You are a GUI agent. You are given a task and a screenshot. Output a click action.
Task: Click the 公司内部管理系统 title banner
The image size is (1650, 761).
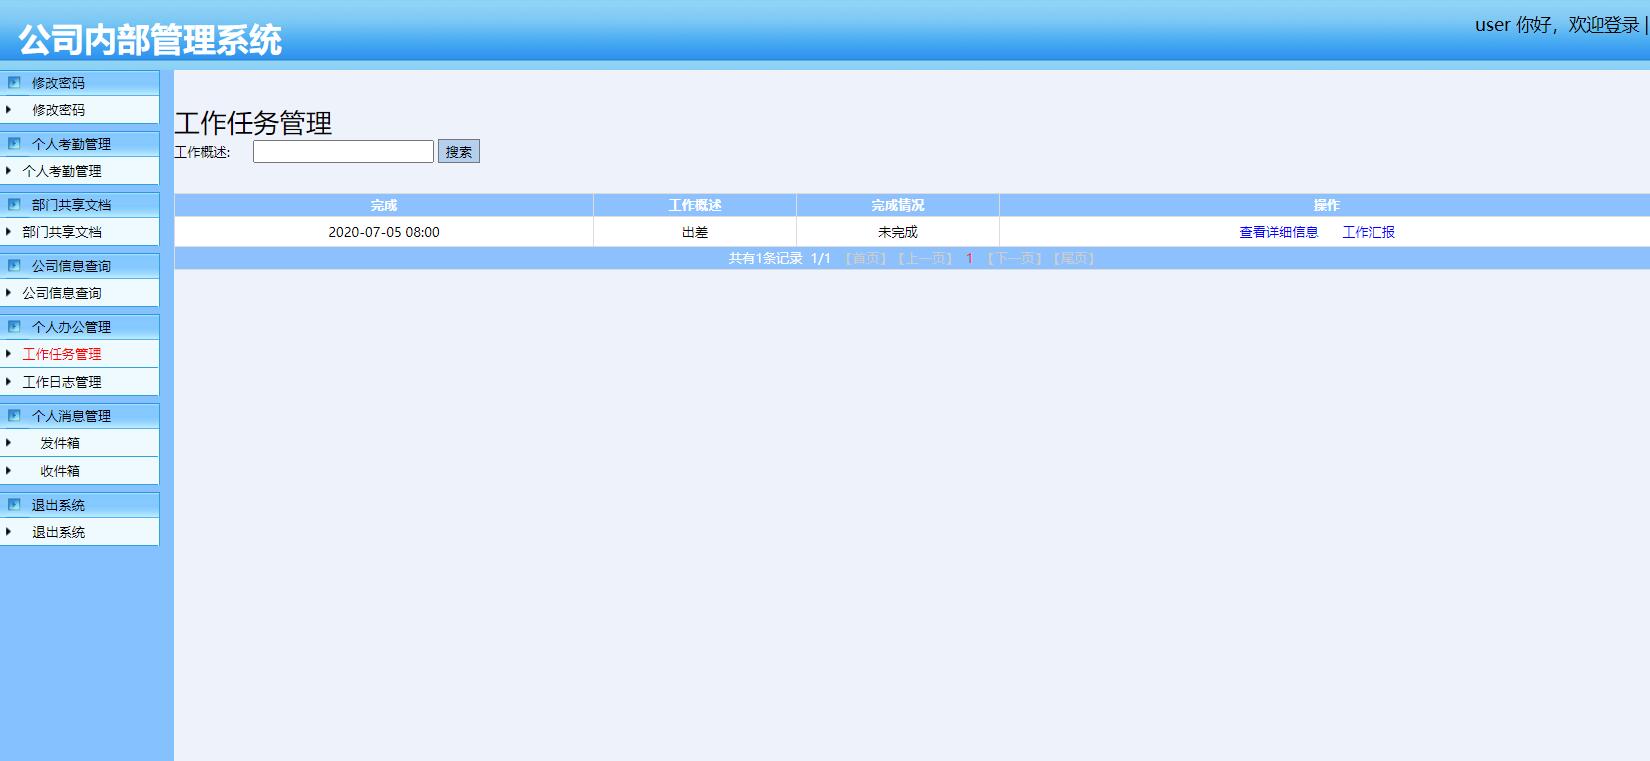(x=150, y=40)
